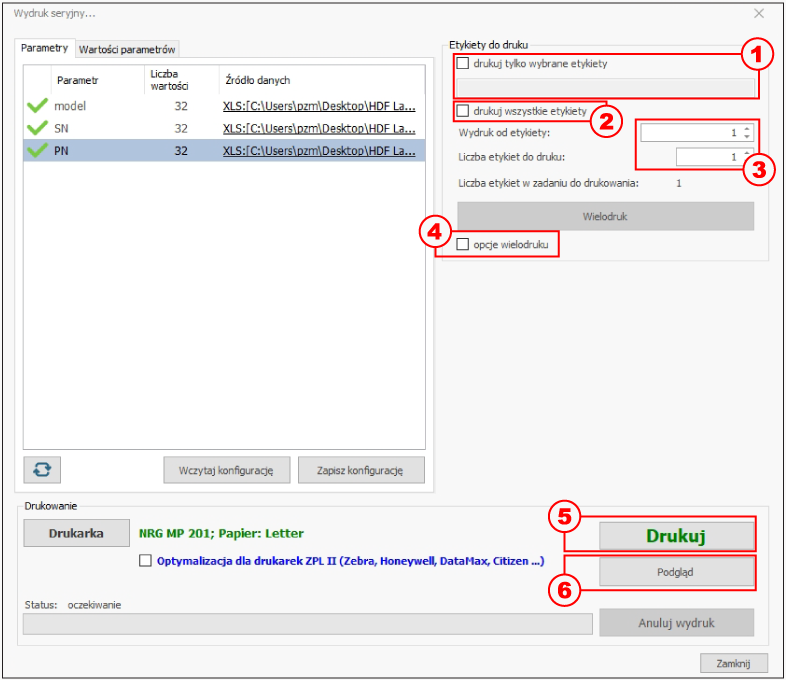Close the Wydruk seryjny dialog window
This screenshot has width=786, height=680.
pos(759,14)
